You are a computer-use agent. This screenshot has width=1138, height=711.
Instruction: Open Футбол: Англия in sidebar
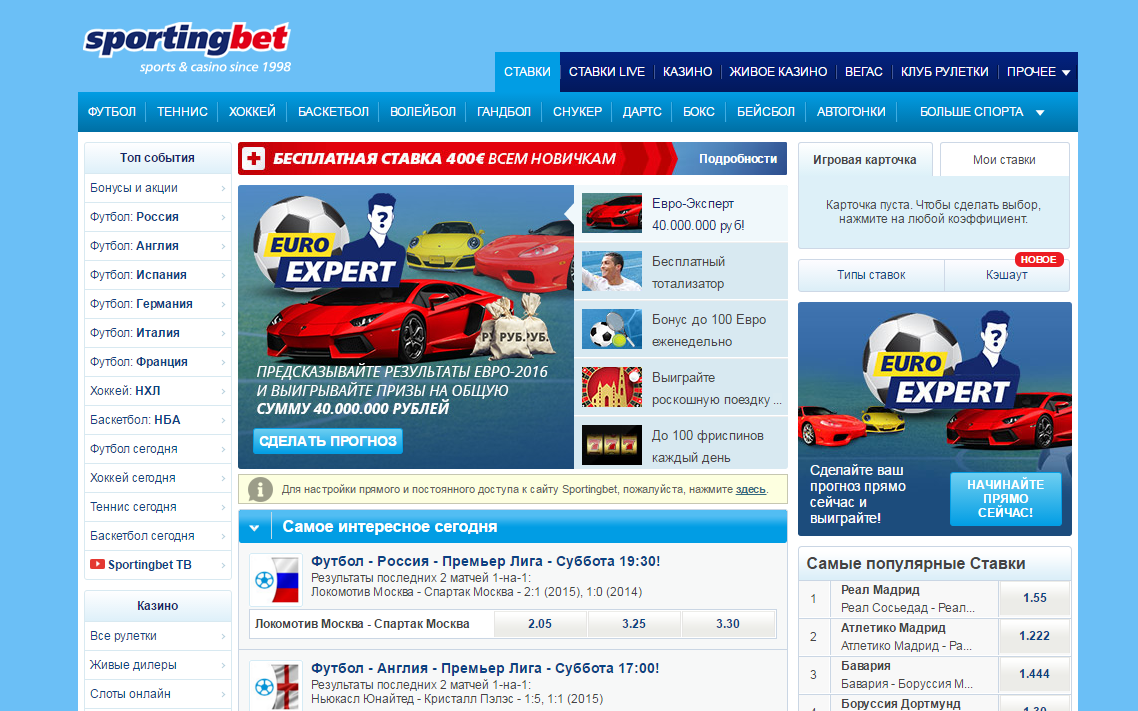(x=157, y=246)
